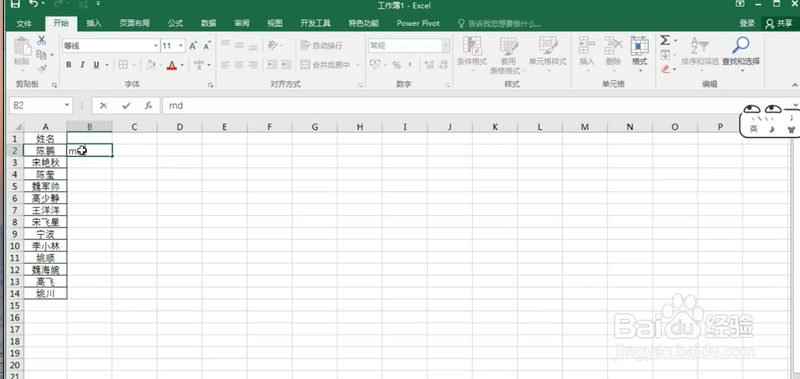Screen dimensions: 800x379
Task: Click the Wrap Text (自动换行) button
Action: pos(321,46)
